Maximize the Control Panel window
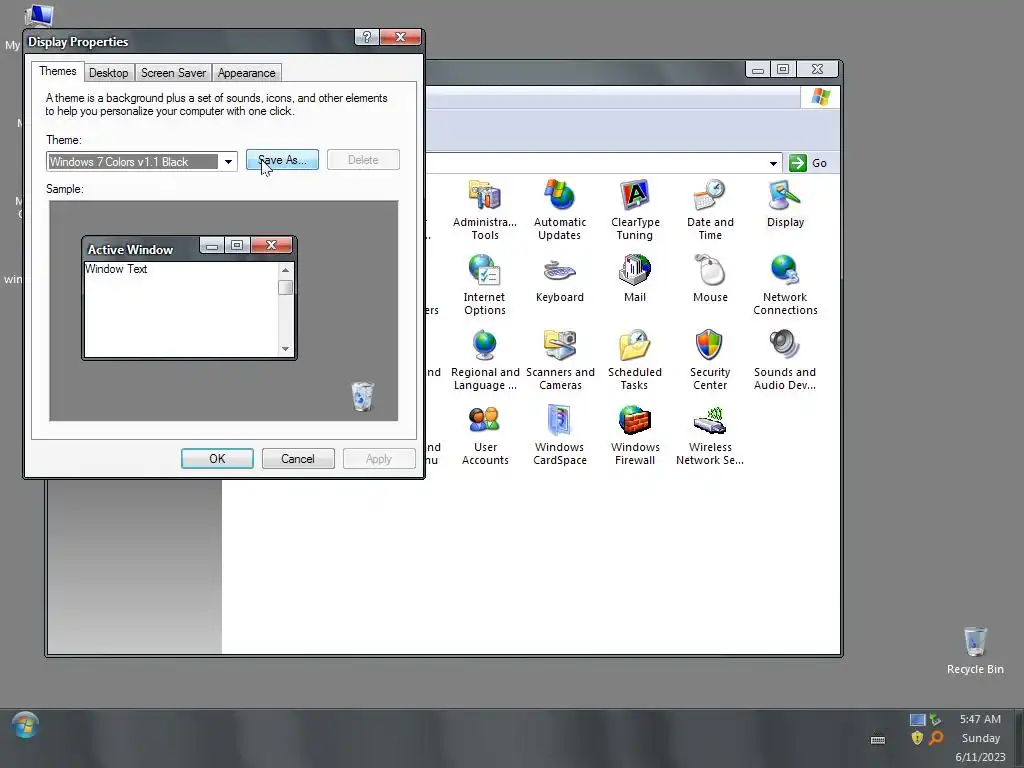Viewport: 1024px width, 768px height. click(783, 69)
